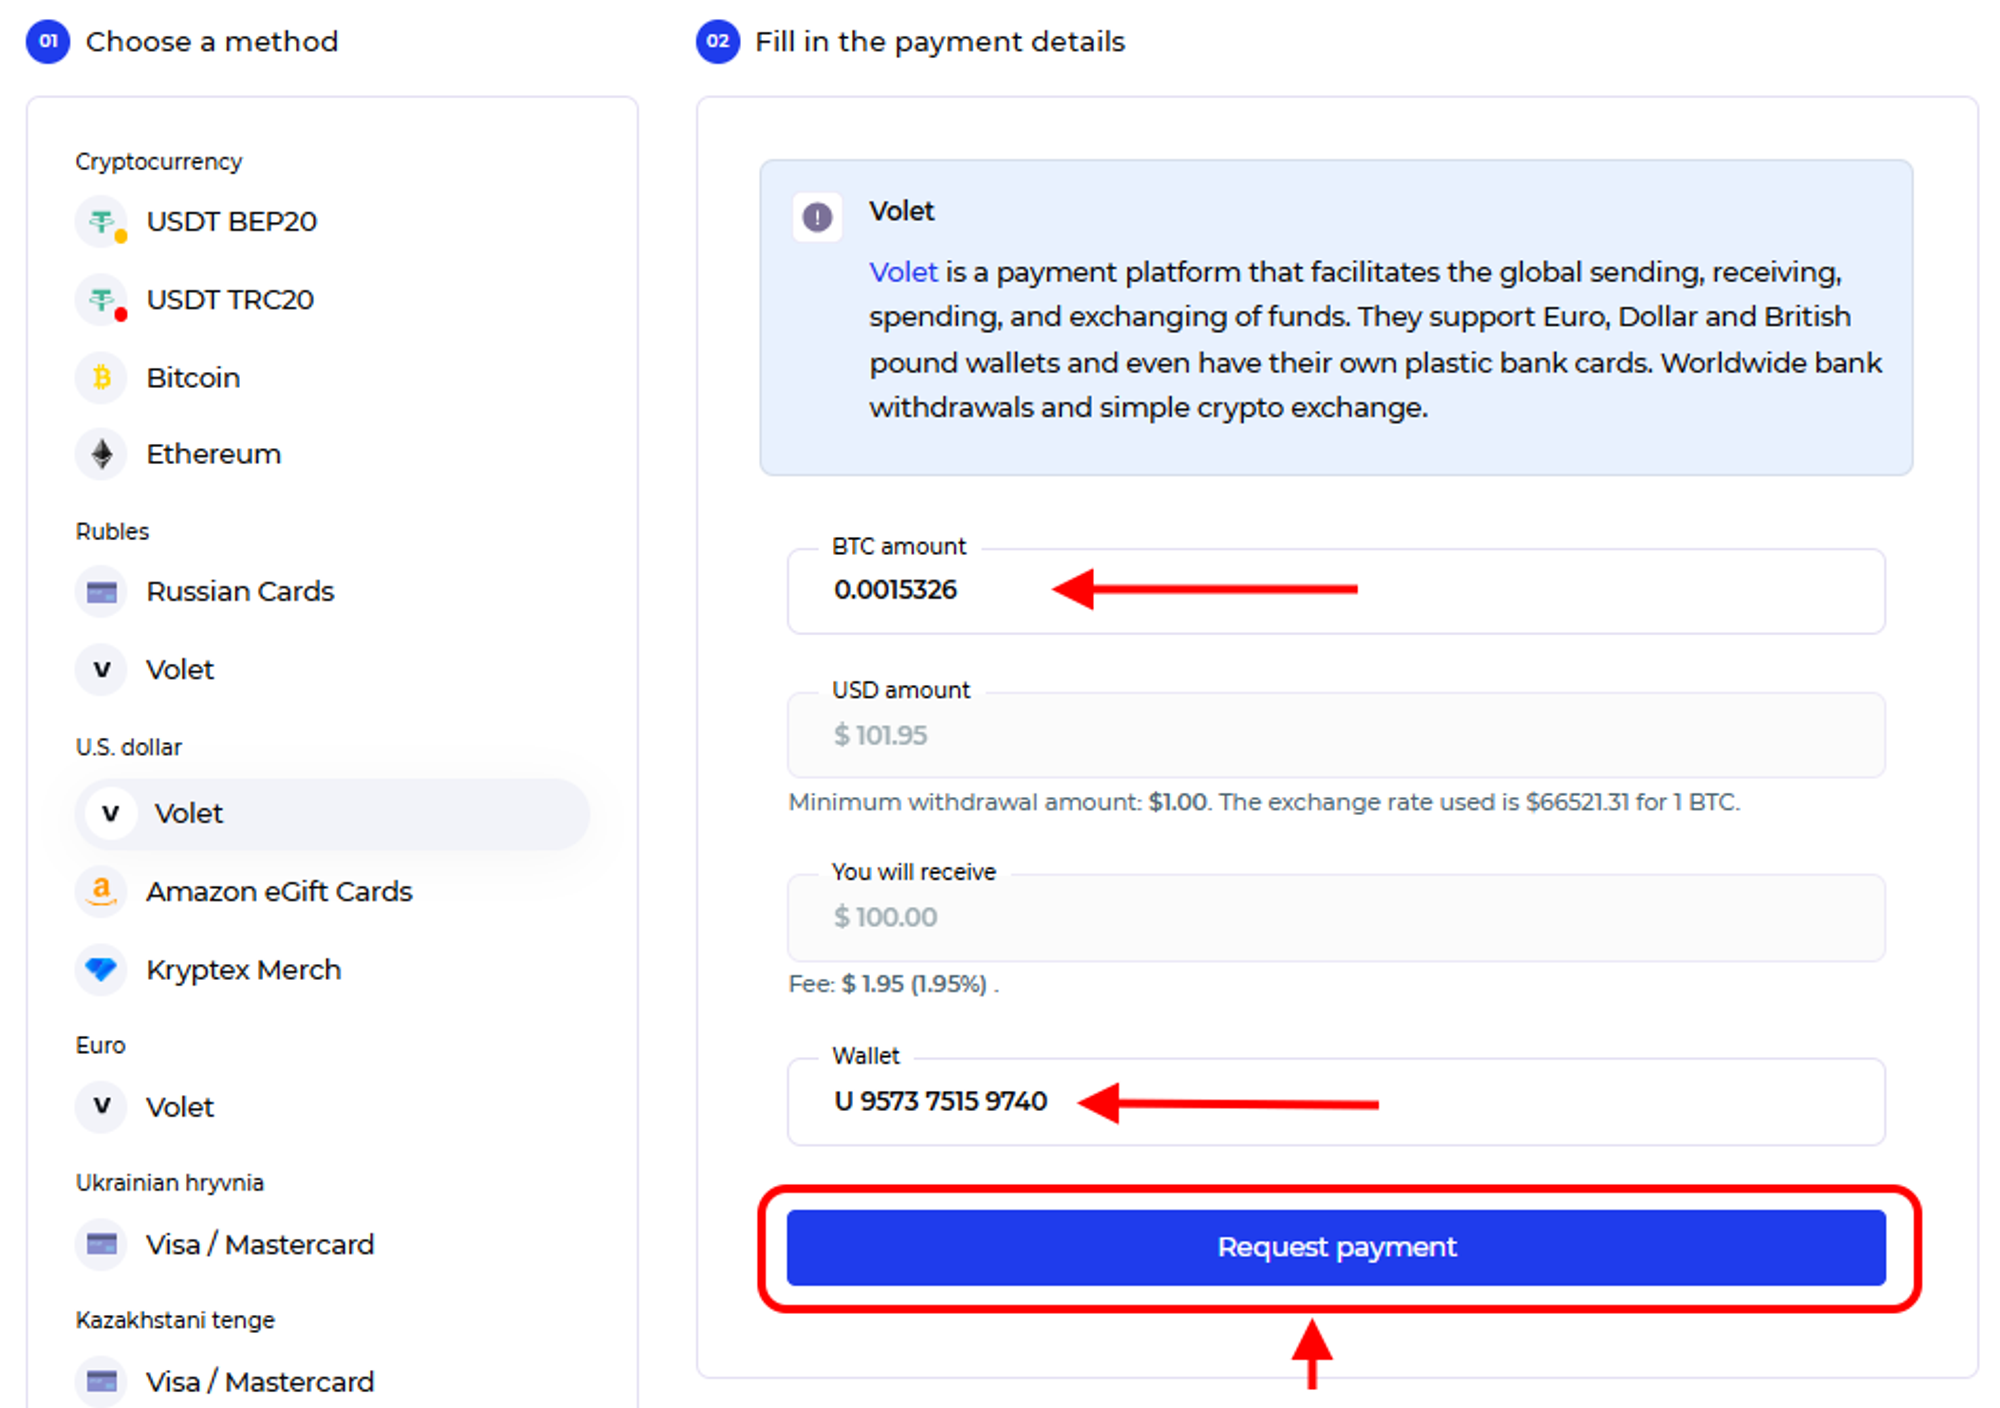This screenshot has height=1408, width=2000.
Task: Click the You will receive field
Action: (x=1336, y=918)
